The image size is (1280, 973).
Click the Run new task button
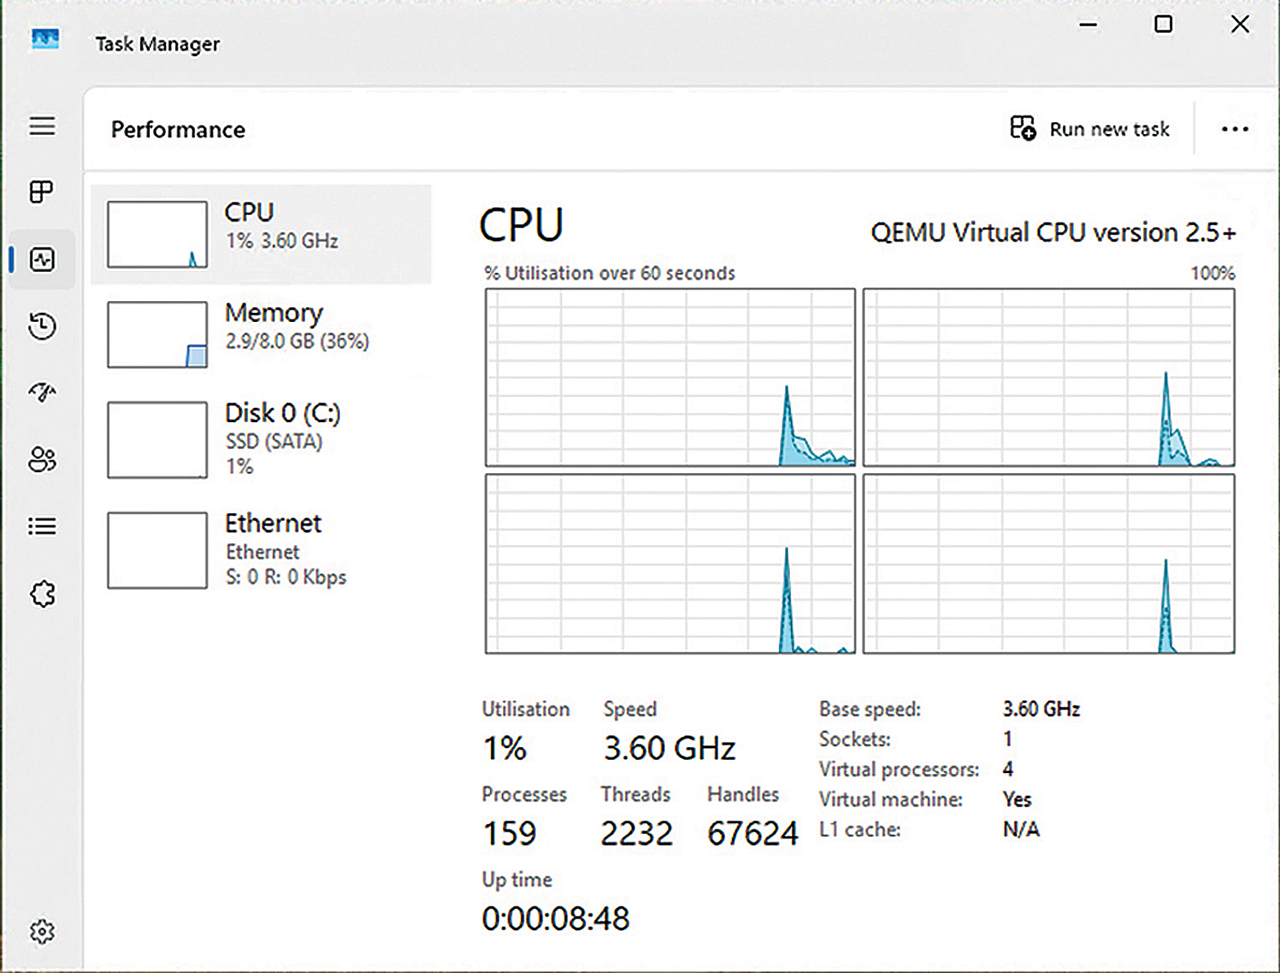pos(1090,129)
